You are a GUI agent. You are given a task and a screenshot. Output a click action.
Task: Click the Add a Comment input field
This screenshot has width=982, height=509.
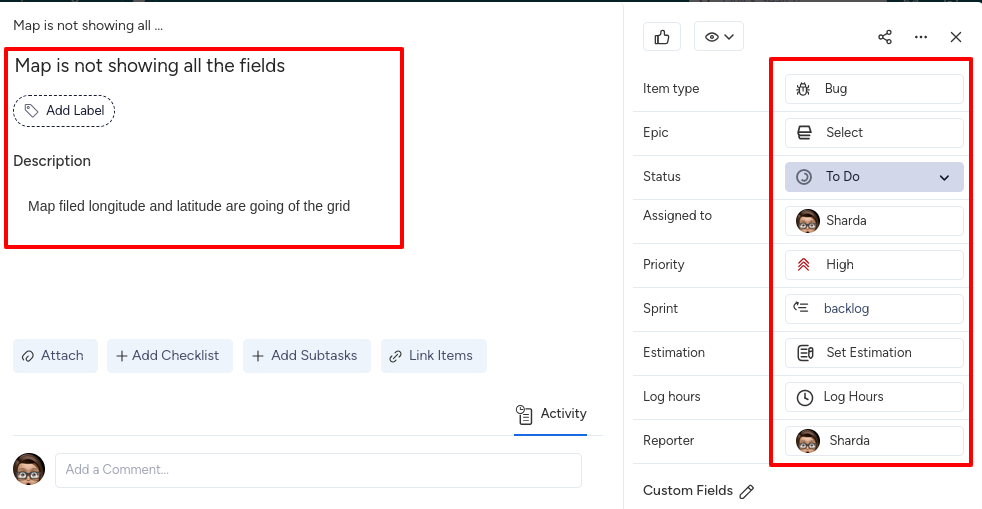click(318, 470)
